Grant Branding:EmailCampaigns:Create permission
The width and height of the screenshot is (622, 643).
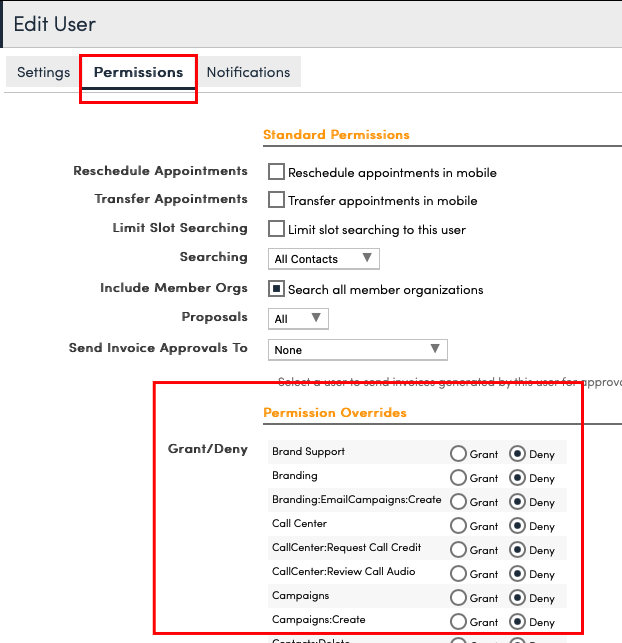point(459,501)
